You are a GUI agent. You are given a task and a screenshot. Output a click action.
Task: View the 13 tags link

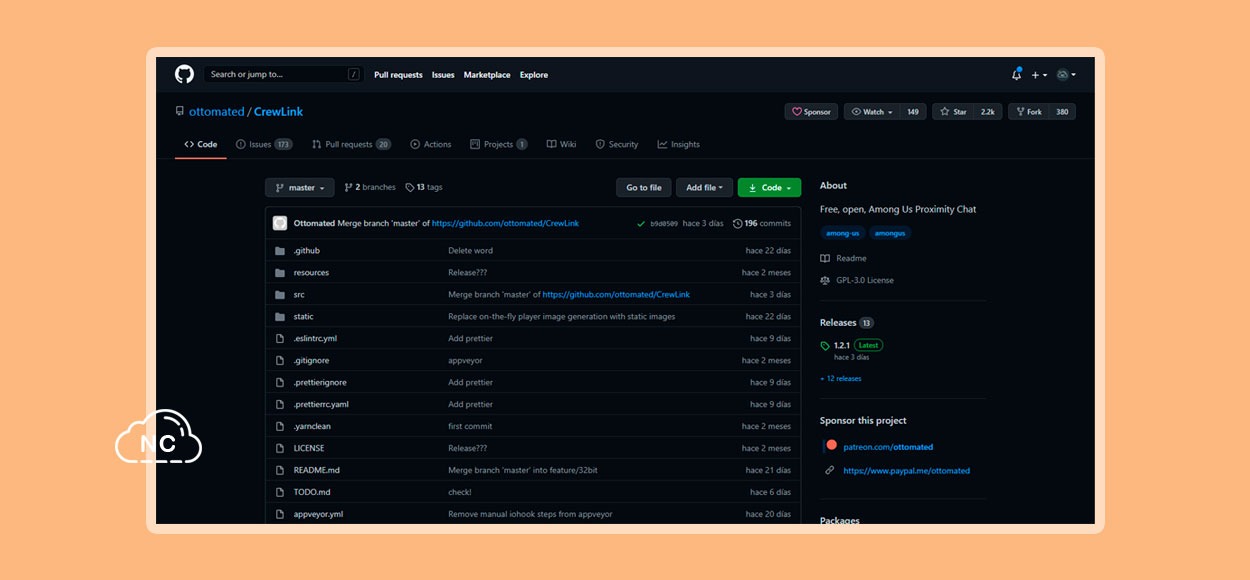(x=424, y=187)
